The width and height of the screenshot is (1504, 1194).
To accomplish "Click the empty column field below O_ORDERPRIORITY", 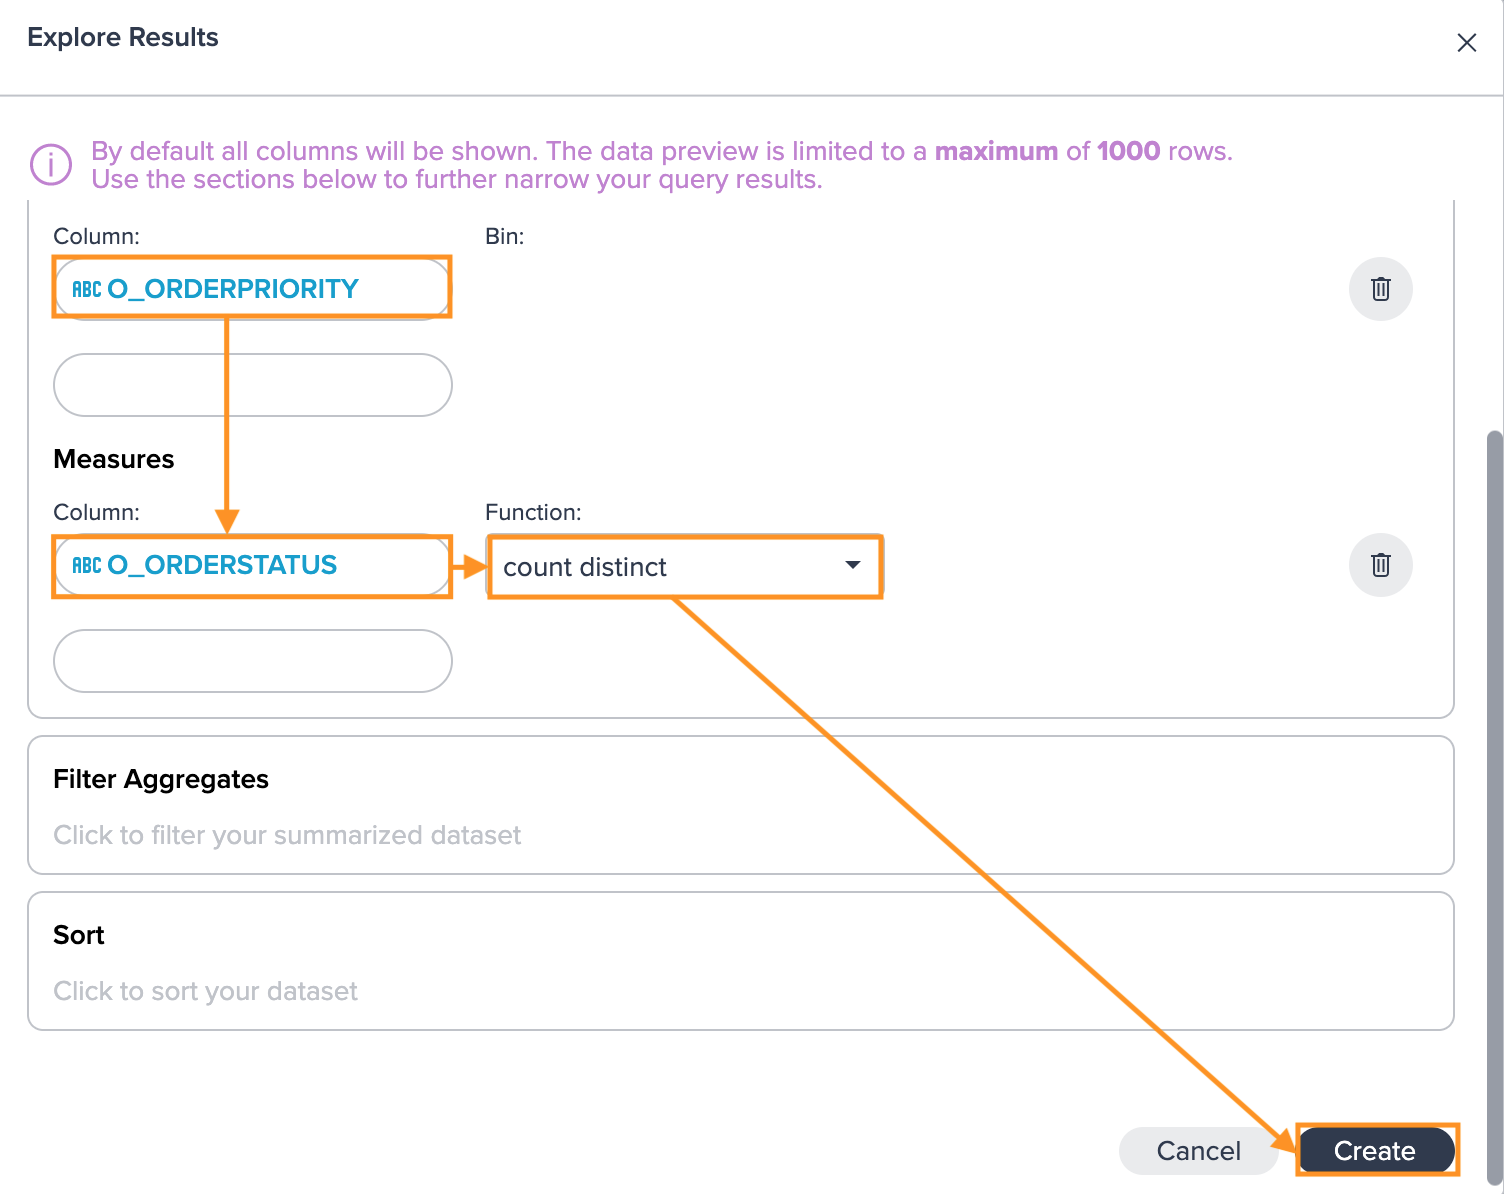I will 252,385.
